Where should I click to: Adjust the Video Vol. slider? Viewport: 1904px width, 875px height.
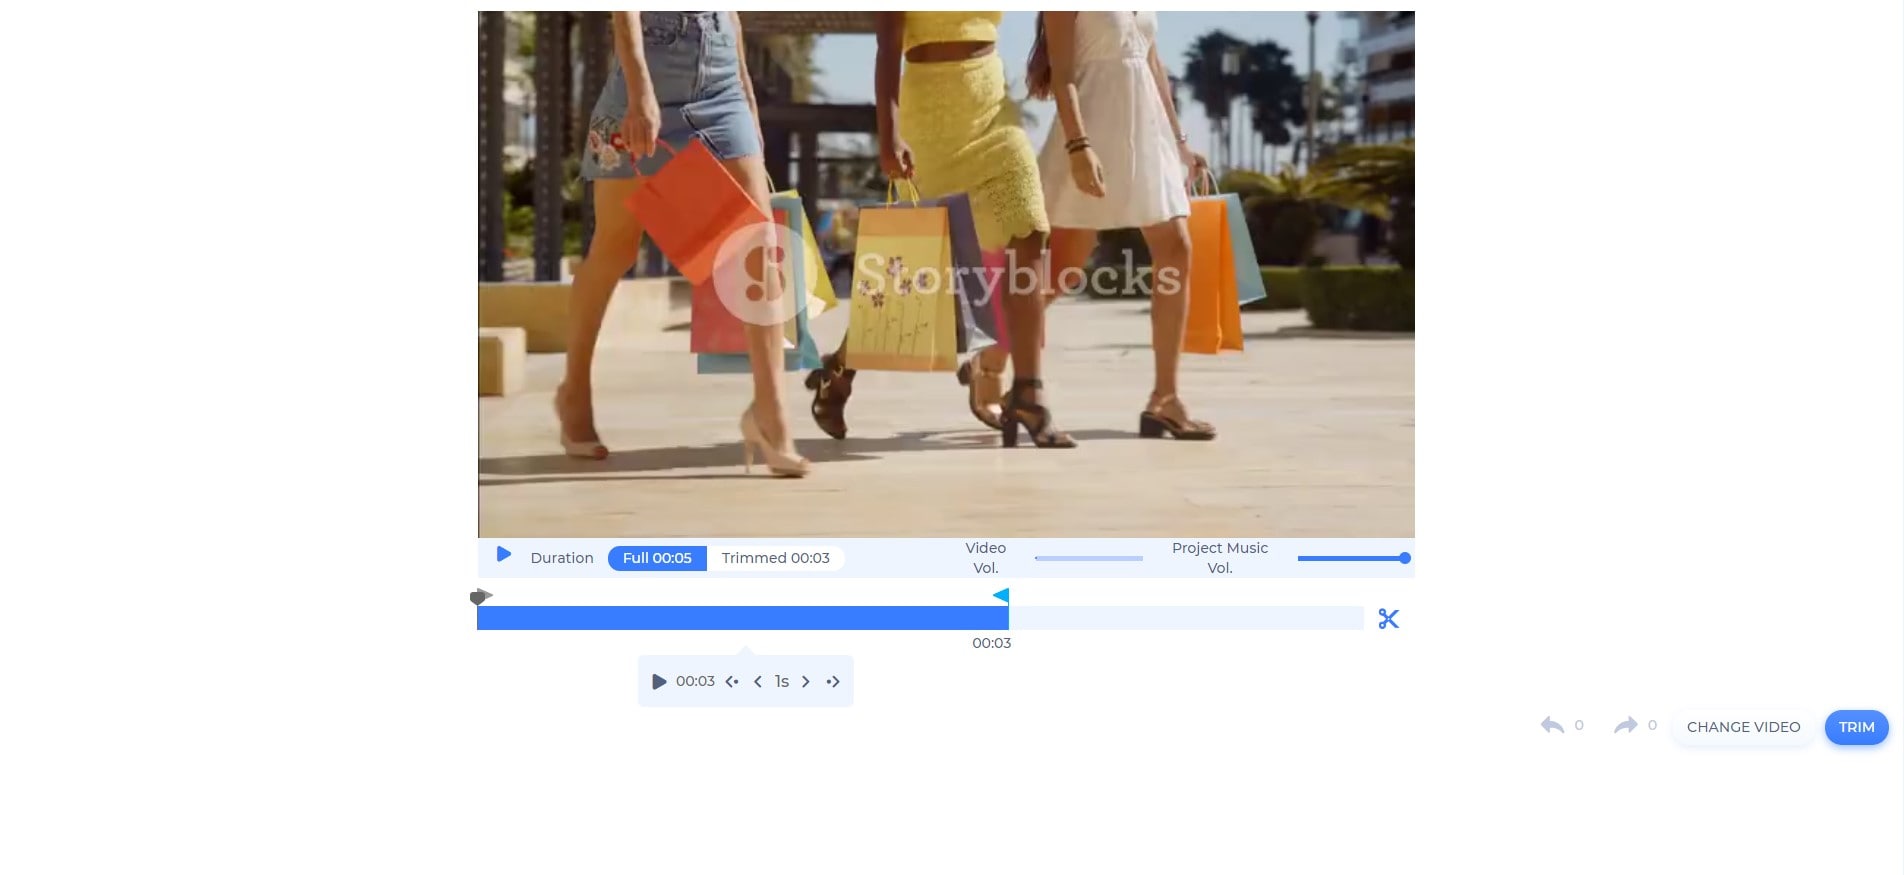pyautogui.click(x=1088, y=558)
